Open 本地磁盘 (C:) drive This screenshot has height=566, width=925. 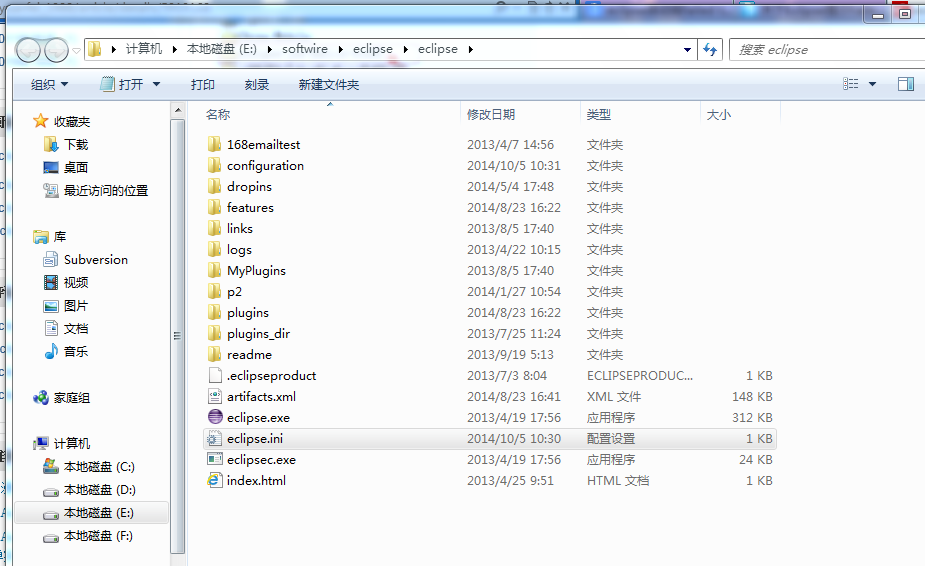tap(99, 467)
